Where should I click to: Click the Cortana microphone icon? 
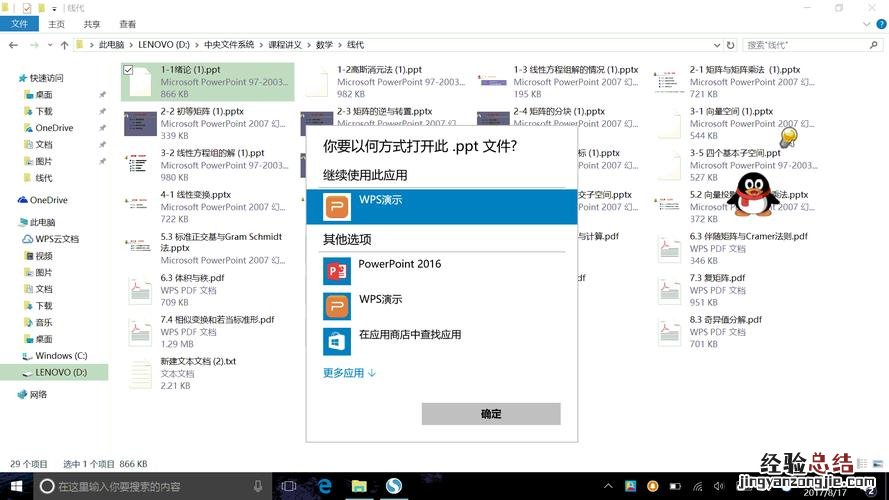pyautogui.click(x=259, y=486)
